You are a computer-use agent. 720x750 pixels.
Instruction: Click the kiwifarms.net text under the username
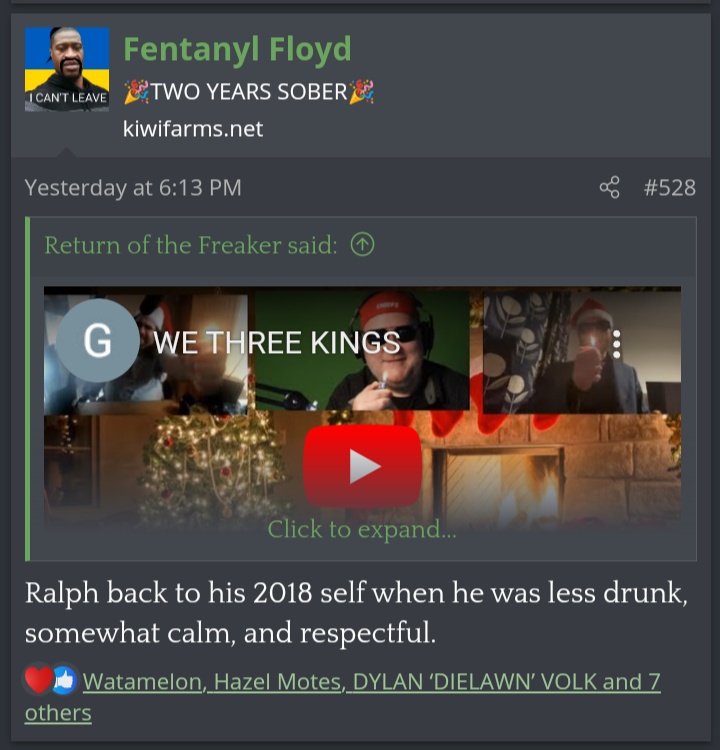click(x=193, y=128)
